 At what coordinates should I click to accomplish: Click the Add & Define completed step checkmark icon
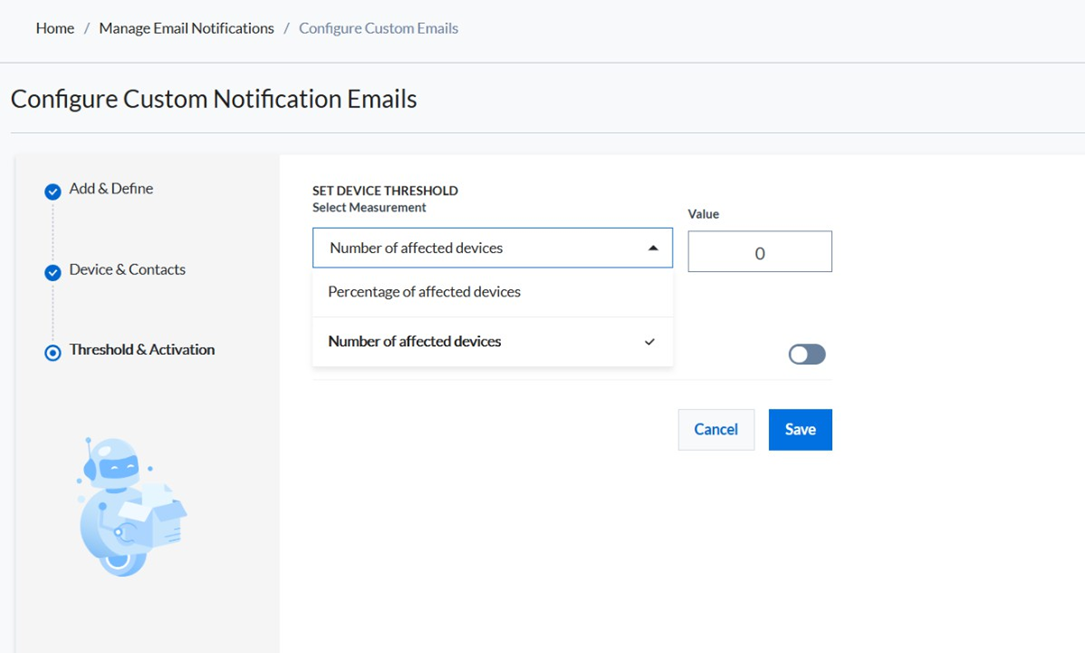click(x=53, y=192)
